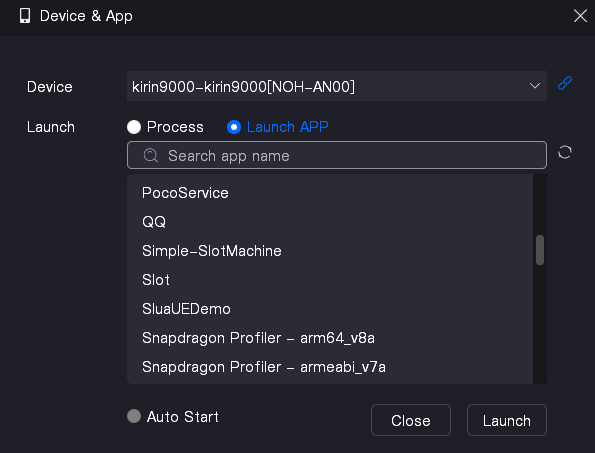Enable the Auto Start toggle
The height and width of the screenshot is (453, 595).
click(x=134, y=416)
